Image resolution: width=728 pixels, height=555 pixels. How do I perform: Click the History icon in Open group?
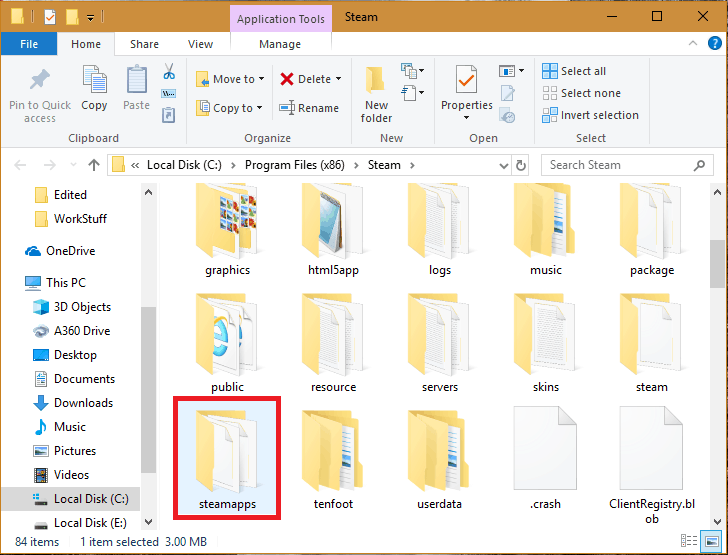click(507, 115)
